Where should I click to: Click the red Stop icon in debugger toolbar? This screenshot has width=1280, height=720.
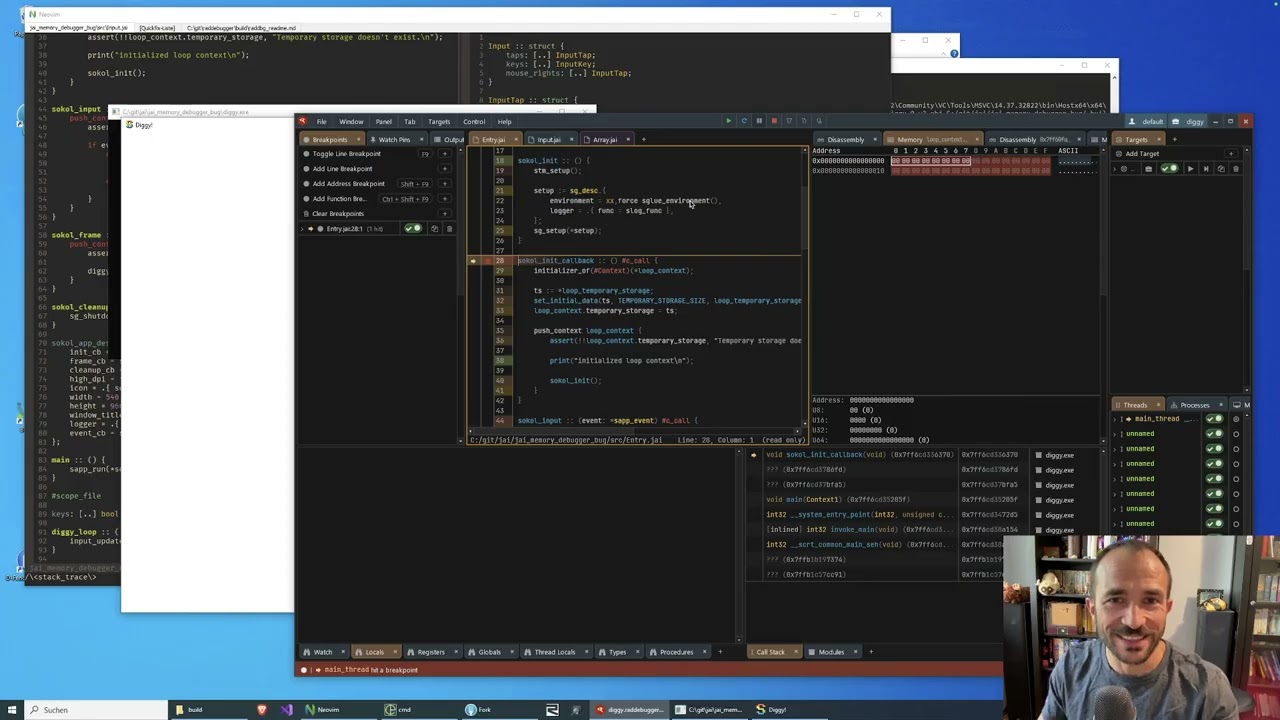774,121
